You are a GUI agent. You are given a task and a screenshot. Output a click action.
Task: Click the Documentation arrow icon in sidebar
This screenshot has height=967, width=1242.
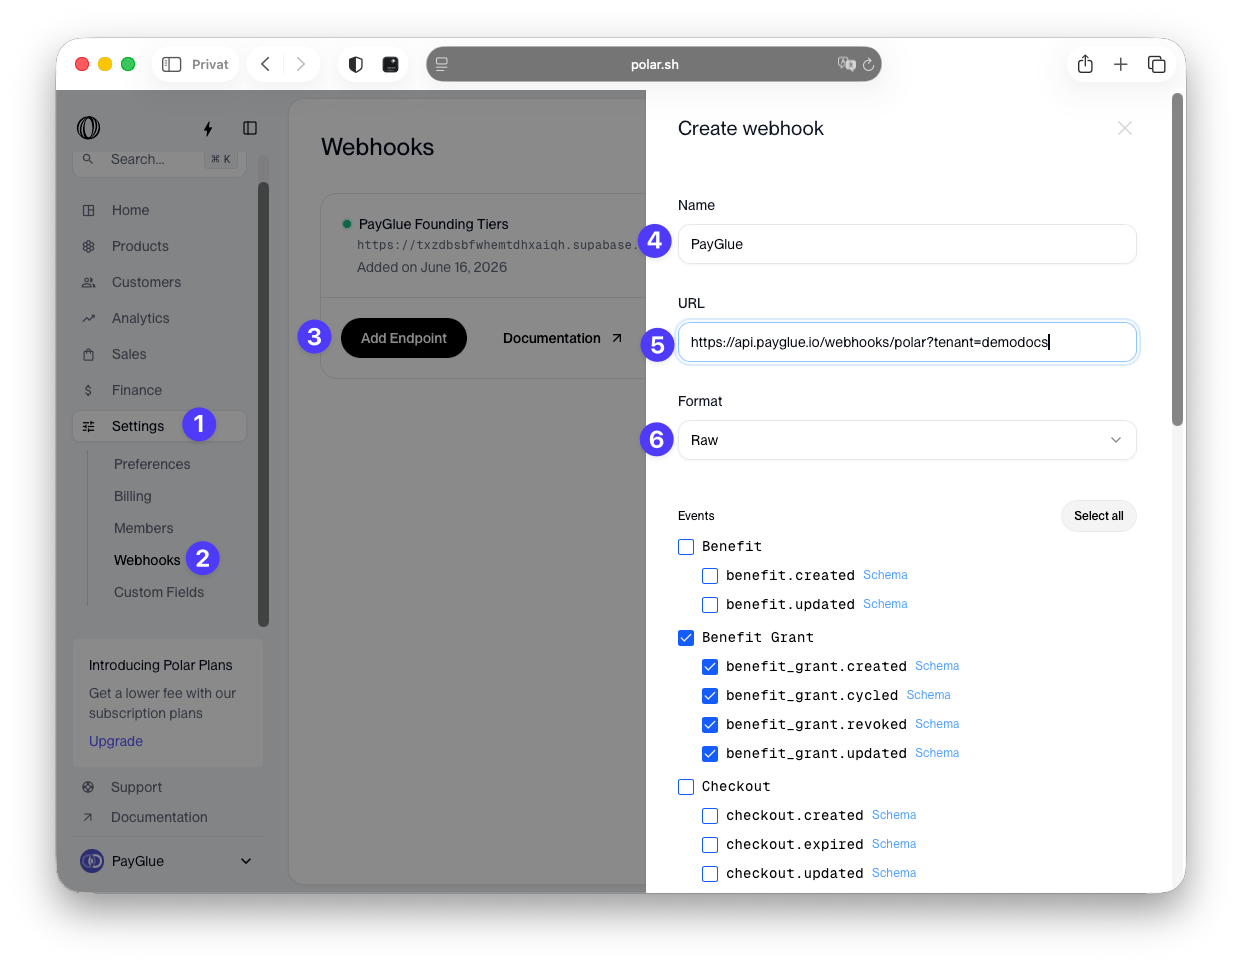click(x=88, y=817)
